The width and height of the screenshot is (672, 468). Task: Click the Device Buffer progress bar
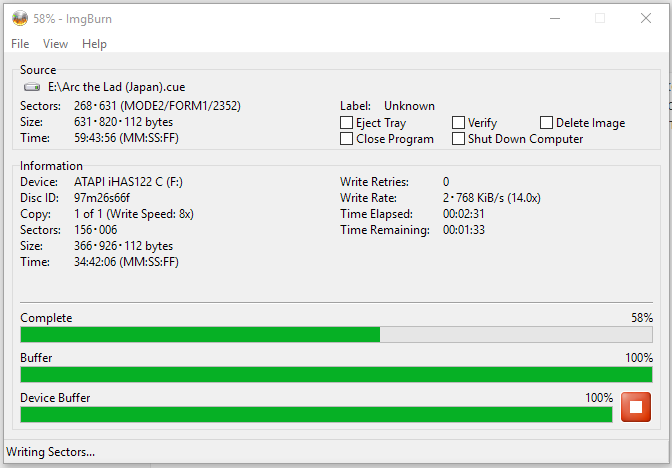point(316,414)
